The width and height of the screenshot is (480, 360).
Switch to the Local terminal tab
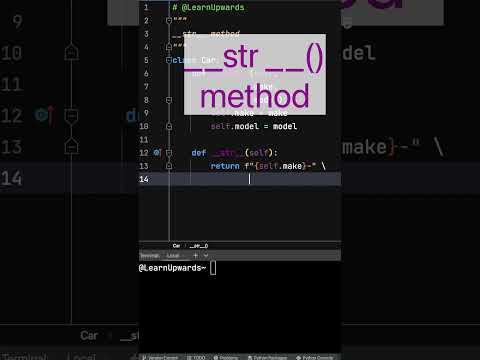click(173, 256)
